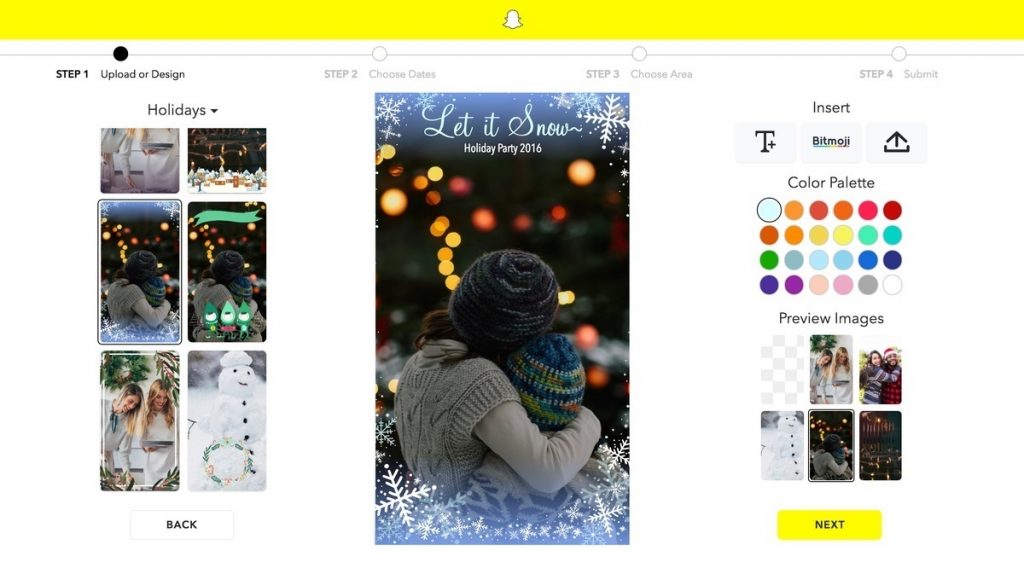
Task: Click 'Let it Snow' title text on canvas
Action: click(502, 122)
